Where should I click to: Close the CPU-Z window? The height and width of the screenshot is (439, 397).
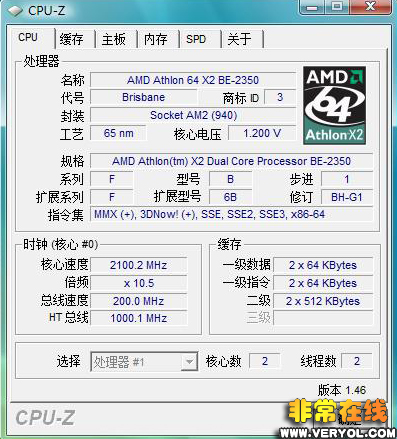[370, 7]
